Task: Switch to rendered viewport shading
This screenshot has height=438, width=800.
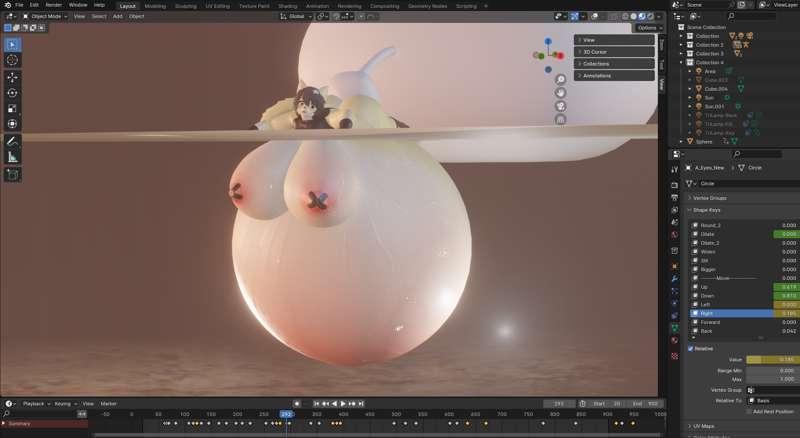Action: 651,16
